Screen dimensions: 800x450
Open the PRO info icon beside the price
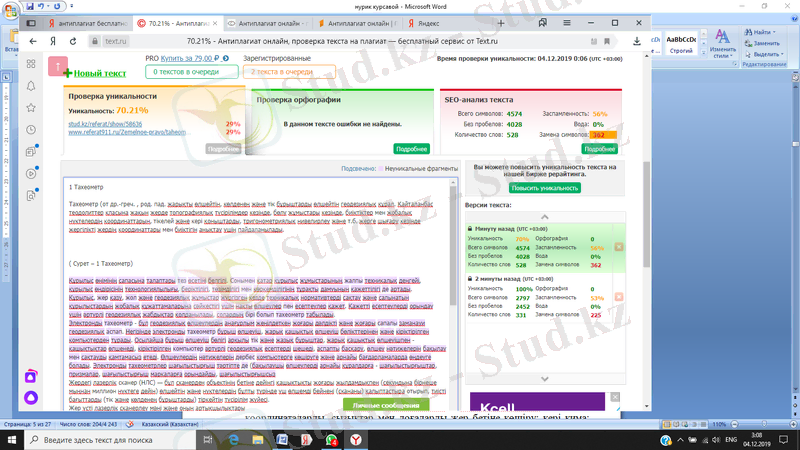(226, 59)
